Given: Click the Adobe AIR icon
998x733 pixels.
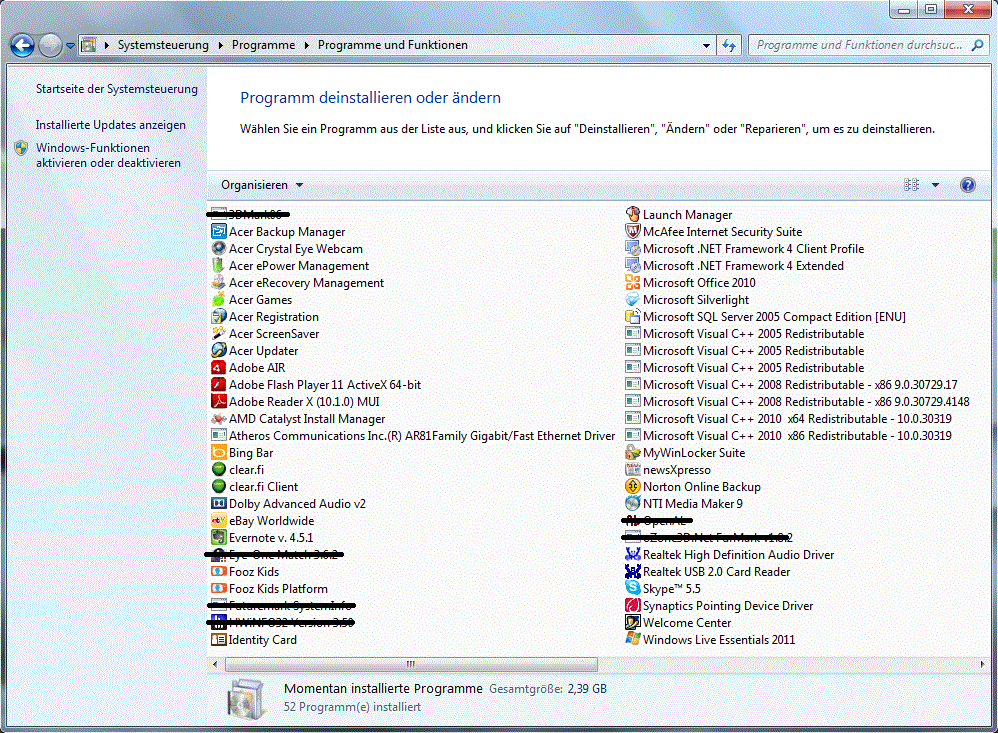Looking at the screenshot, I should [x=218, y=368].
